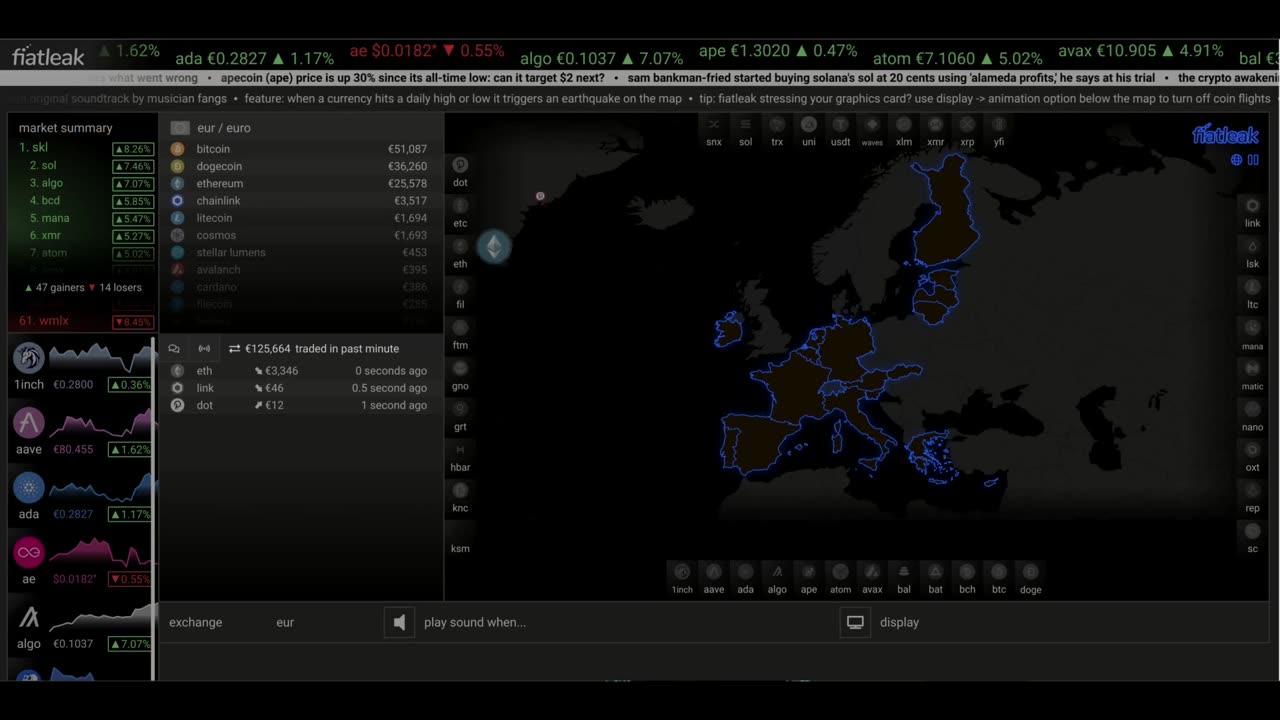The width and height of the screenshot is (1280, 720).
Task: Select the bal icon below the map
Action: pyautogui.click(x=904, y=572)
